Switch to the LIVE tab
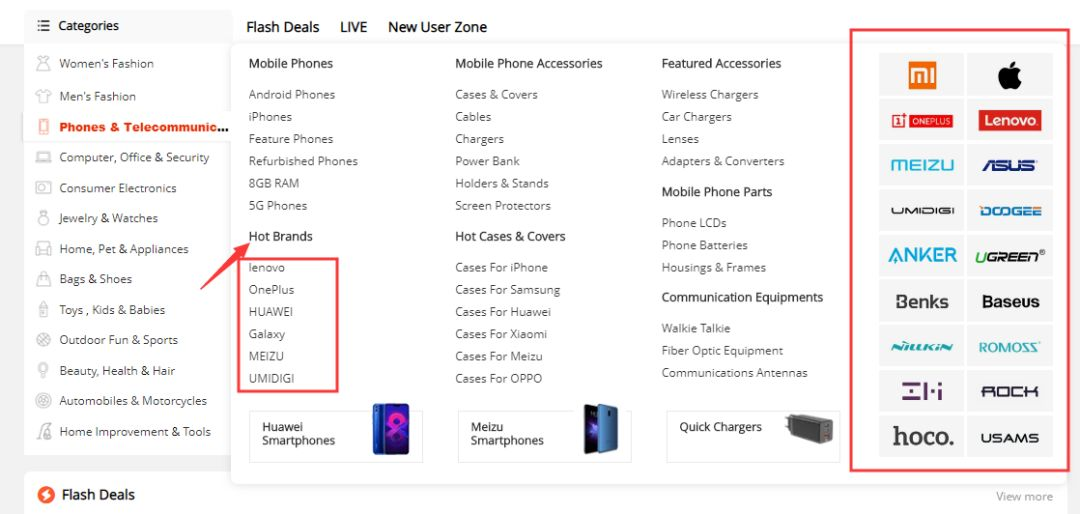Image resolution: width=1080 pixels, height=514 pixels. [353, 27]
